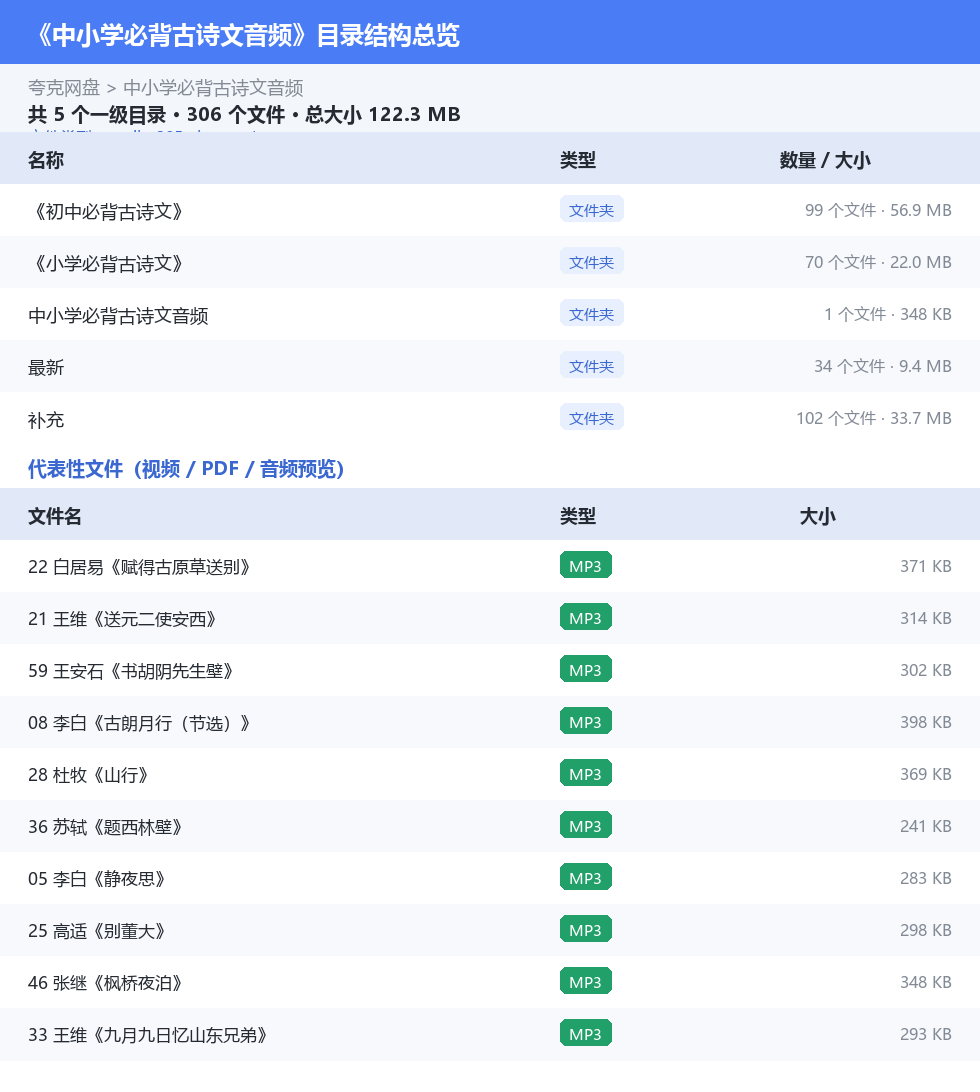This screenshot has height=1092, width=980.
Task: Click the 293 KB size value
Action: pos(926,1034)
